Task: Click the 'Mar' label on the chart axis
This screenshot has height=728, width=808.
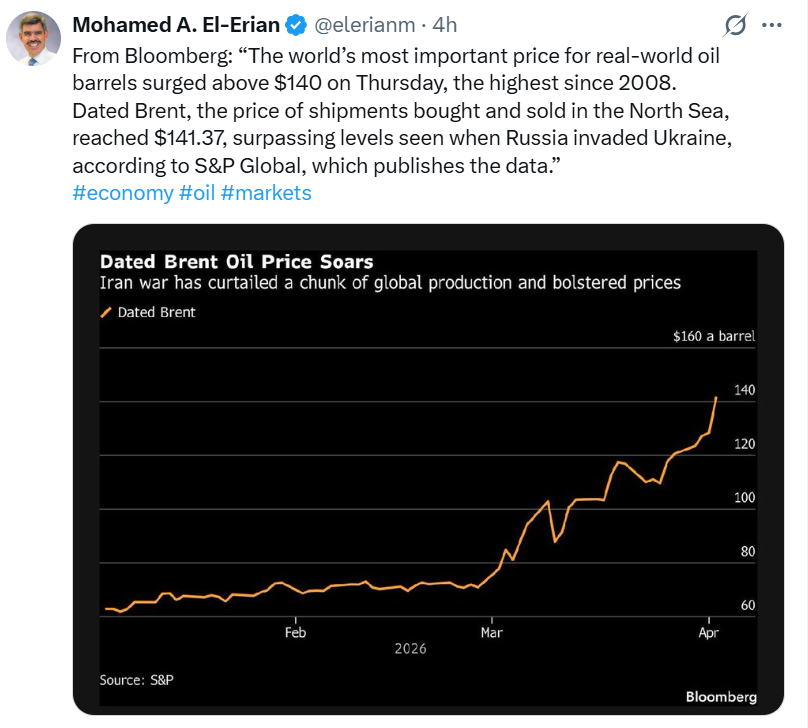Action: (491, 632)
